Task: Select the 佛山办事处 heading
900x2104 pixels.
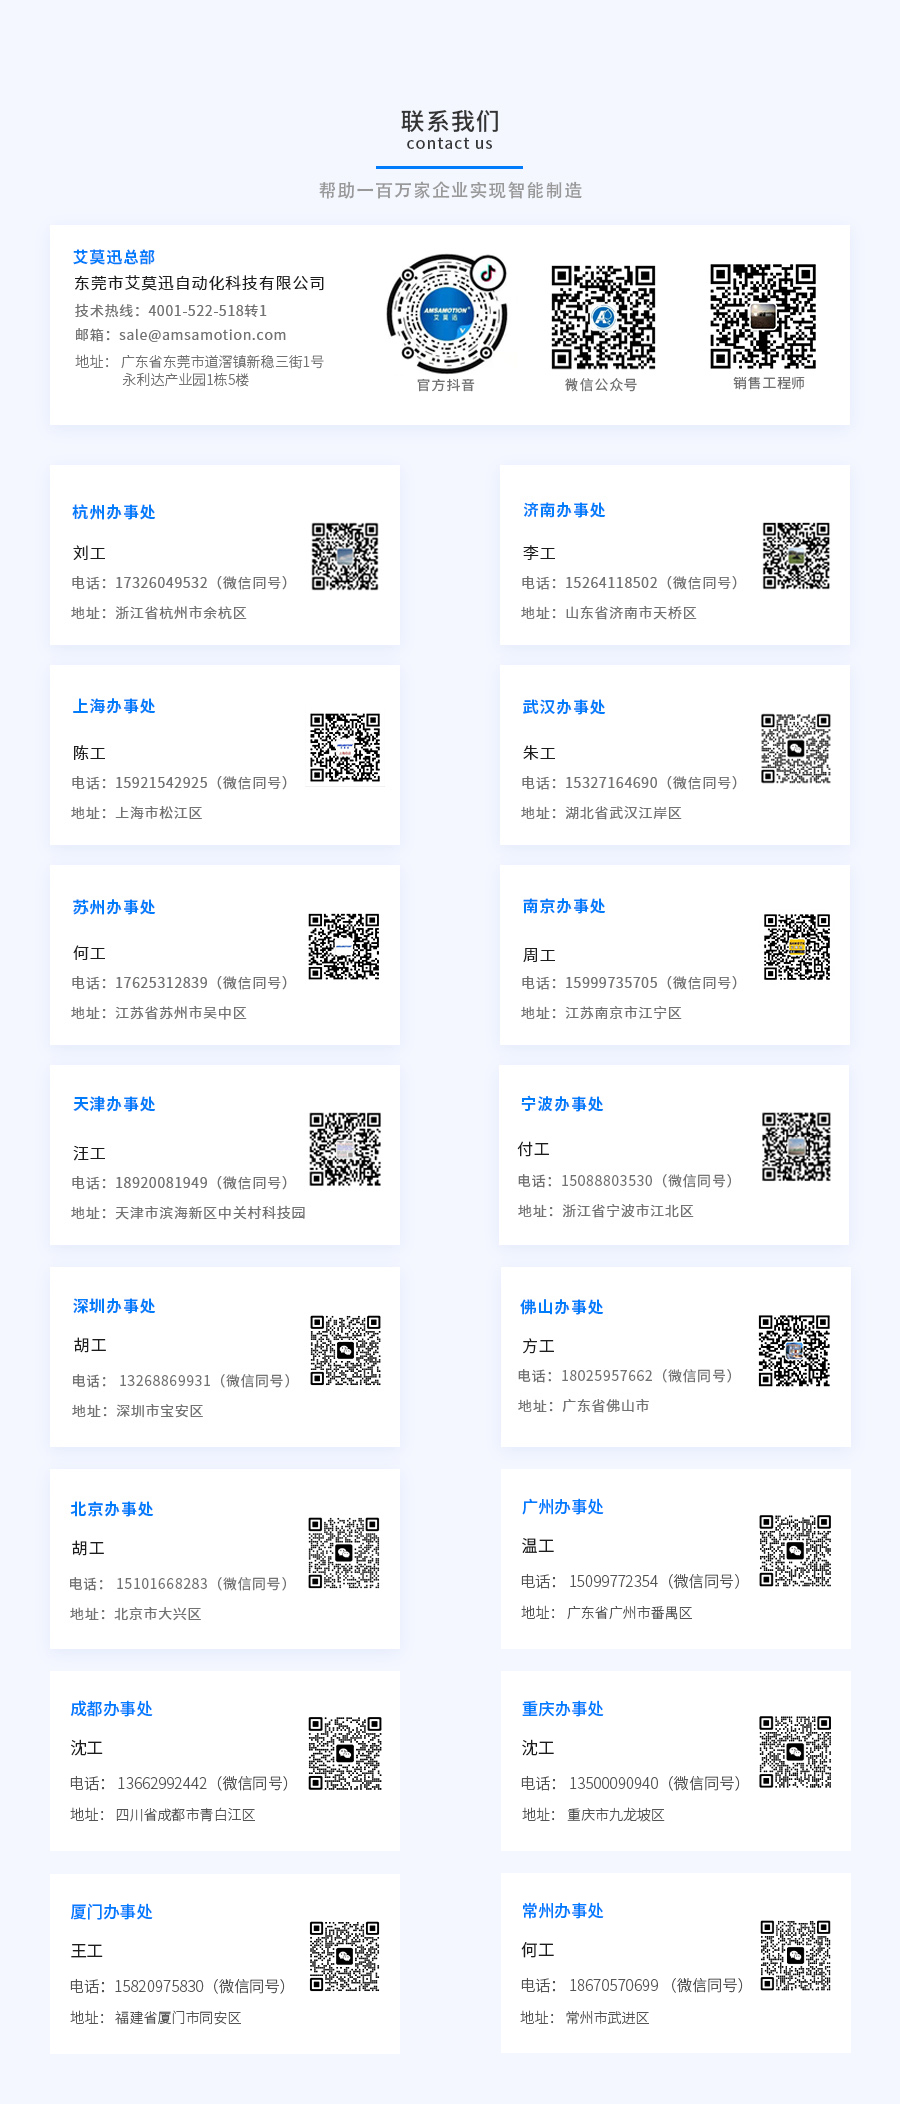Action: point(562,1307)
